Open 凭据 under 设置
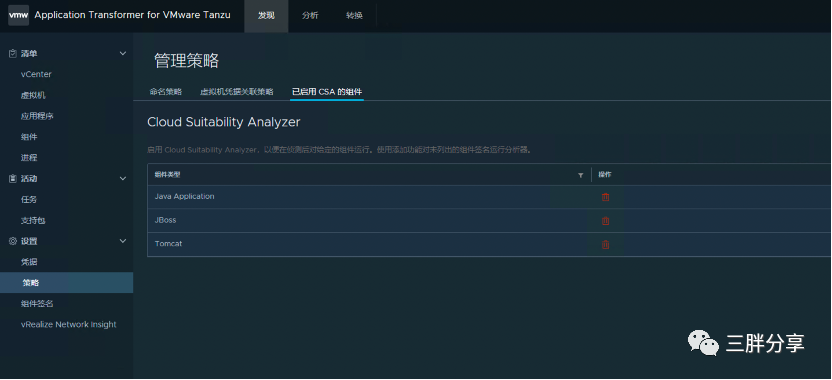Screen dimensions: 832x380 point(29,262)
